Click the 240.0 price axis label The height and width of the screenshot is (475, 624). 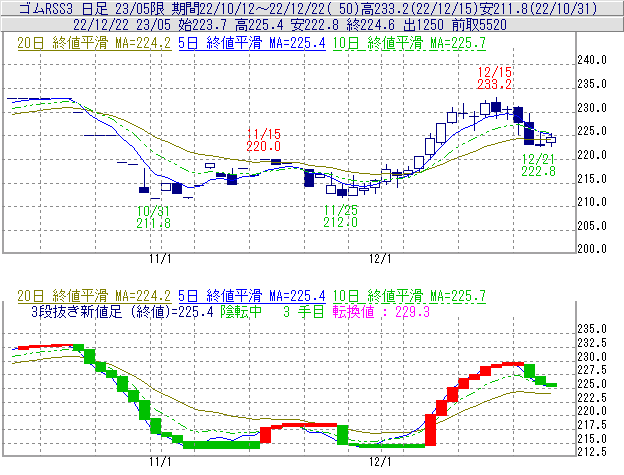point(592,60)
